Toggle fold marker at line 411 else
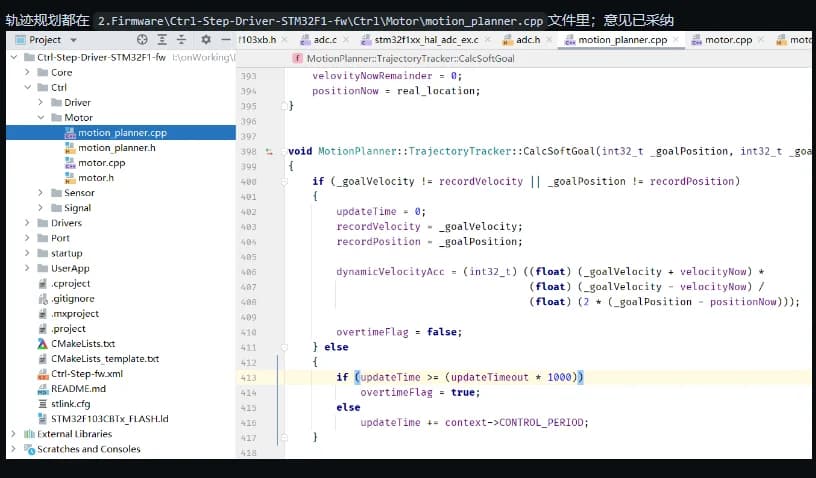This screenshot has width=816, height=478. point(284,347)
